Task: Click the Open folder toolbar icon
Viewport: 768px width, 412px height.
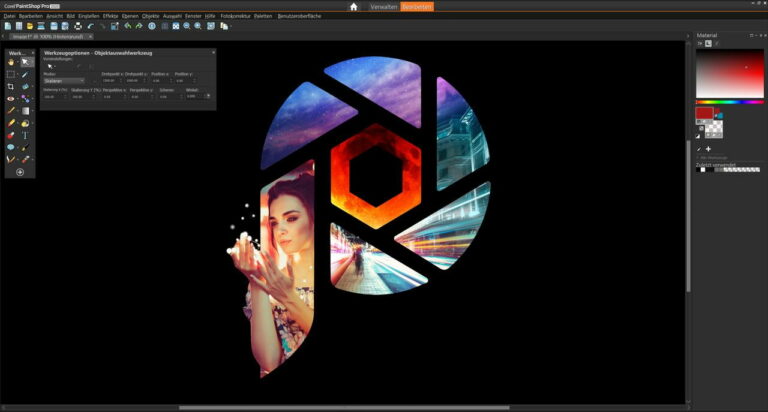Action: pyautogui.click(x=30, y=26)
